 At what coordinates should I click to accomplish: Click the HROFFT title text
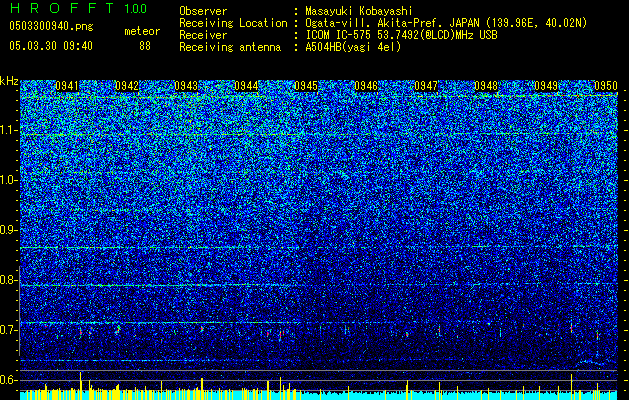(62, 8)
